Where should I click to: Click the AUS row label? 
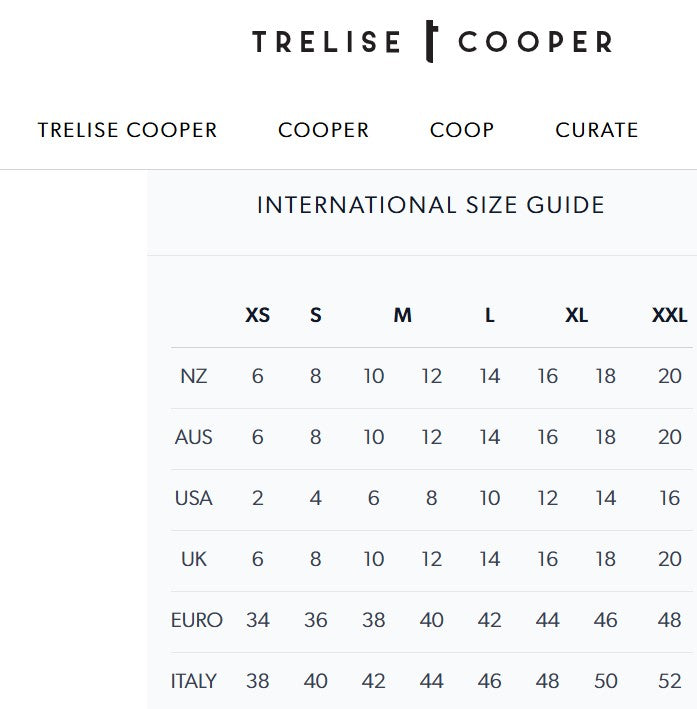tap(194, 437)
